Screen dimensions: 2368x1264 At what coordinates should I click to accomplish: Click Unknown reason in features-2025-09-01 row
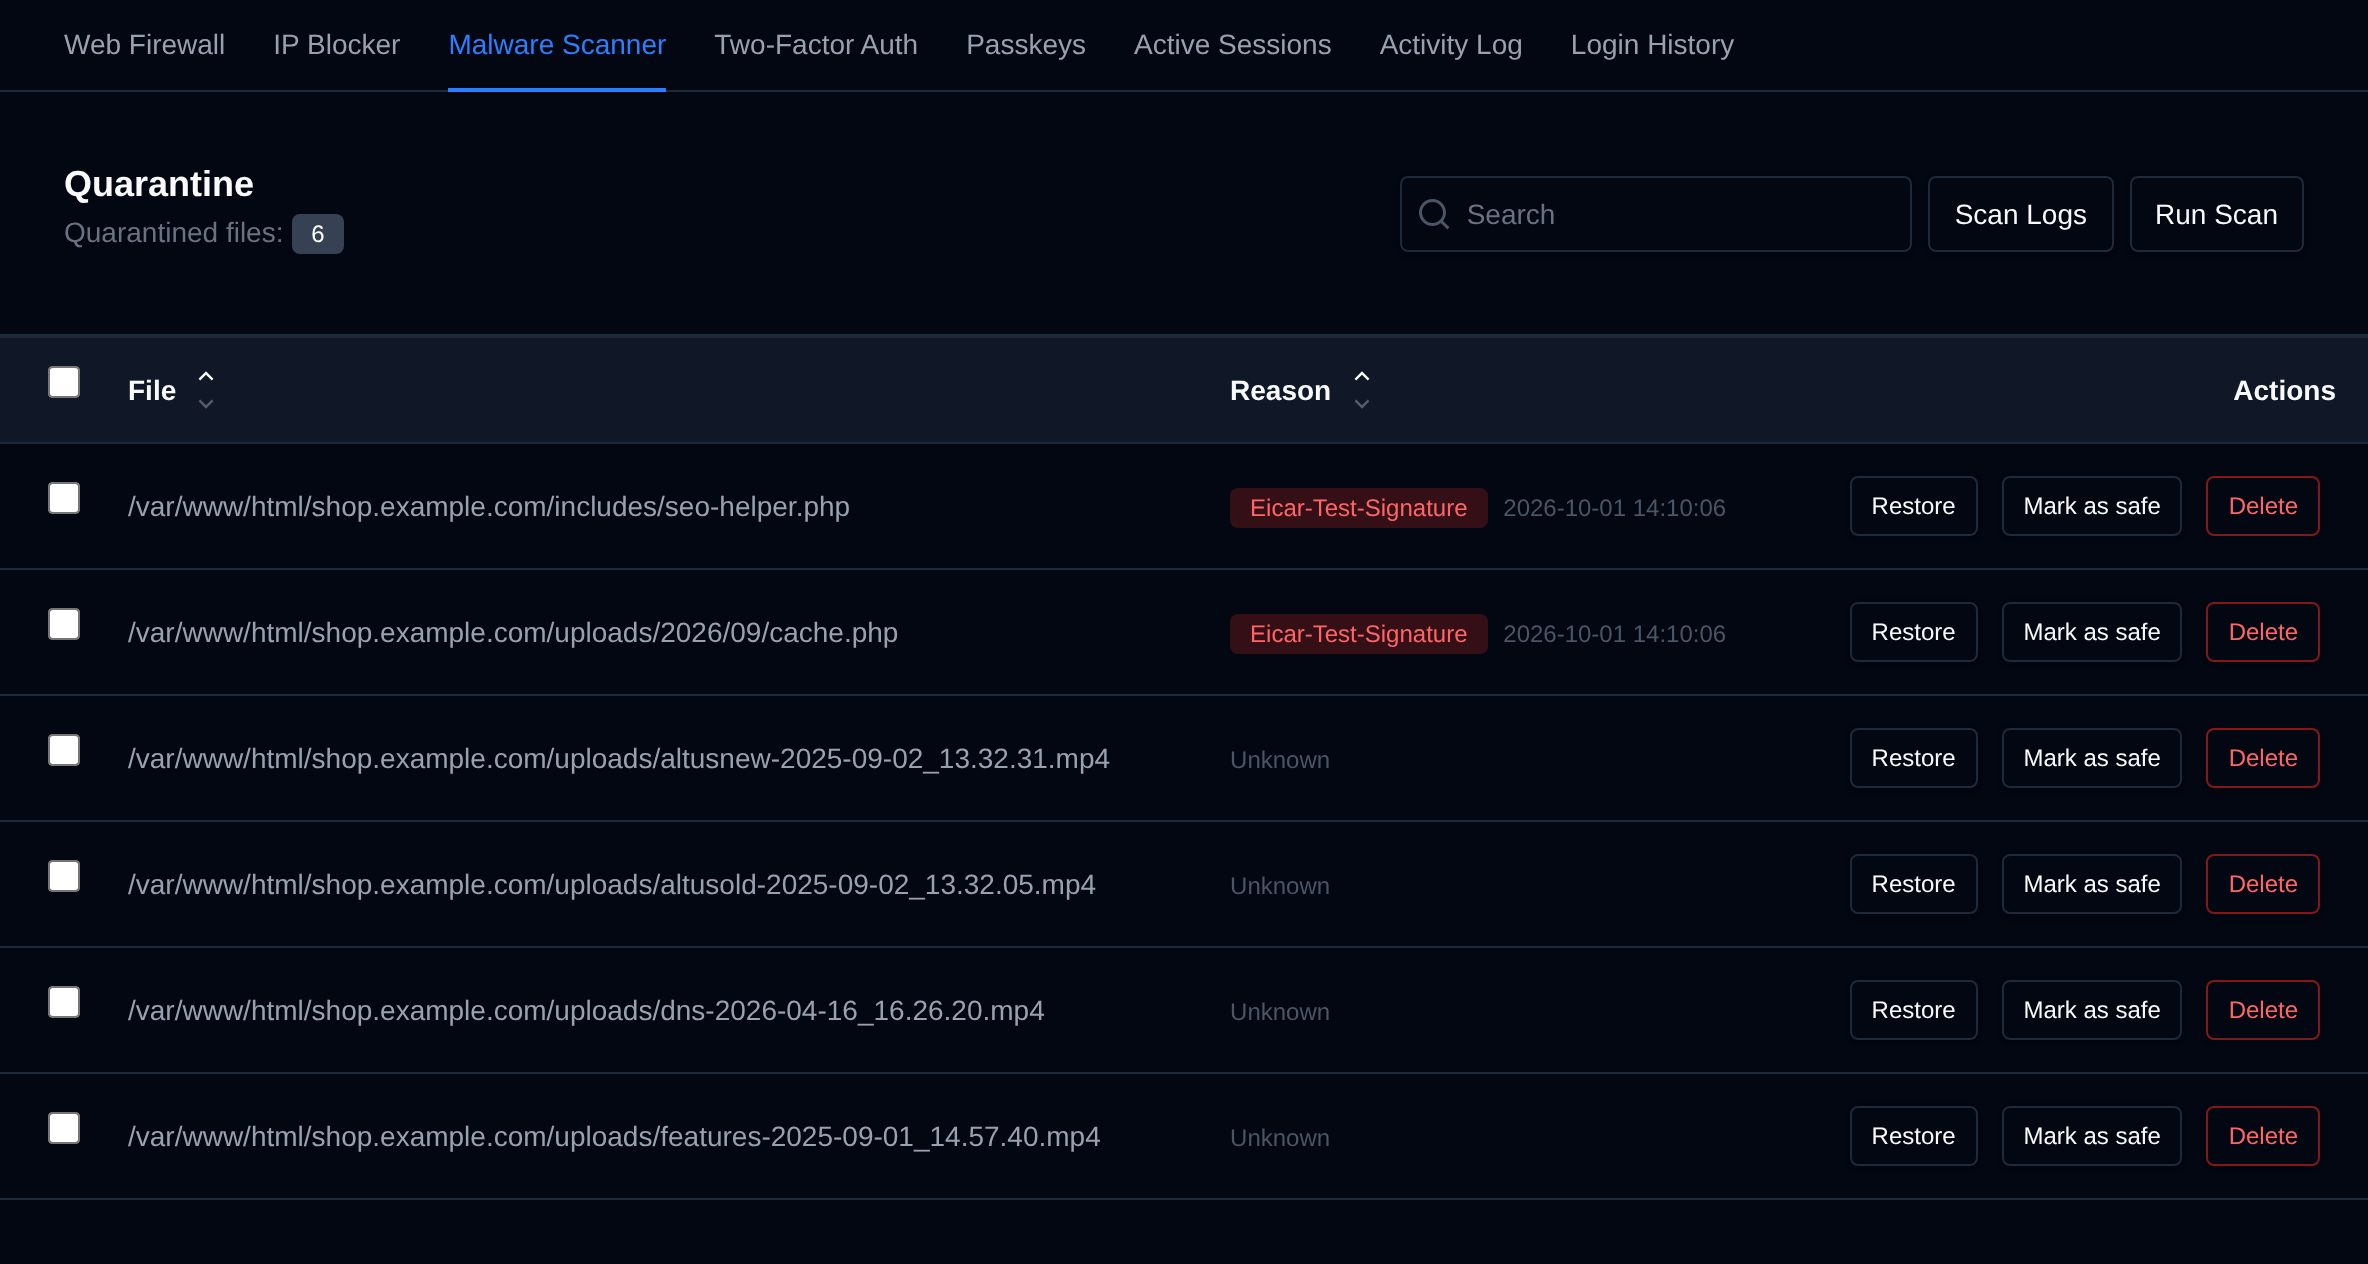1280,1138
